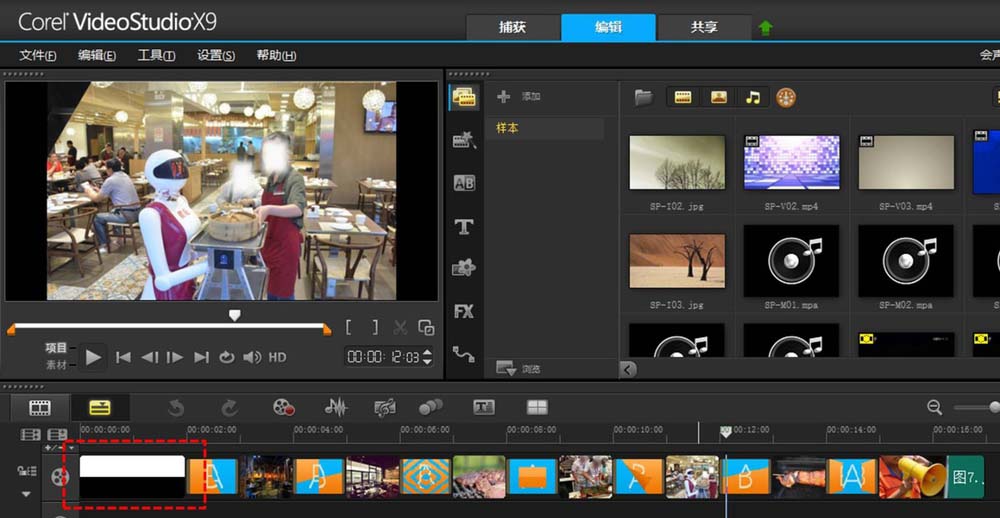Zoom out the timeline with magnifier icon
This screenshot has width=1000, height=518.
click(x=935, y=407)
